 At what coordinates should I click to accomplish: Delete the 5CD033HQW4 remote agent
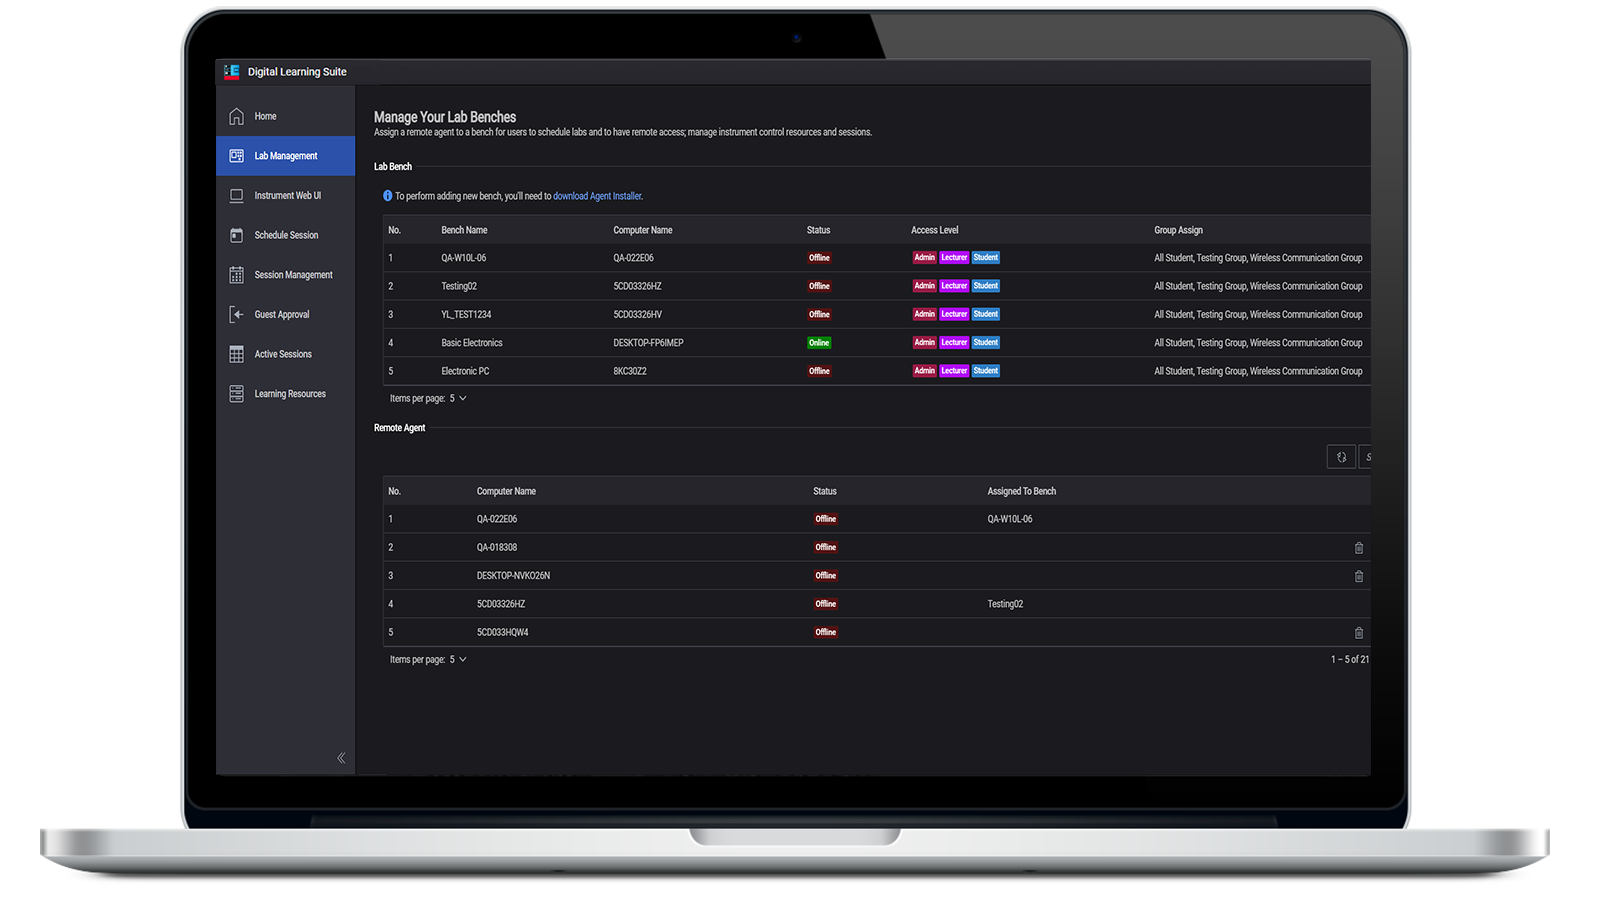point(1358,633)
